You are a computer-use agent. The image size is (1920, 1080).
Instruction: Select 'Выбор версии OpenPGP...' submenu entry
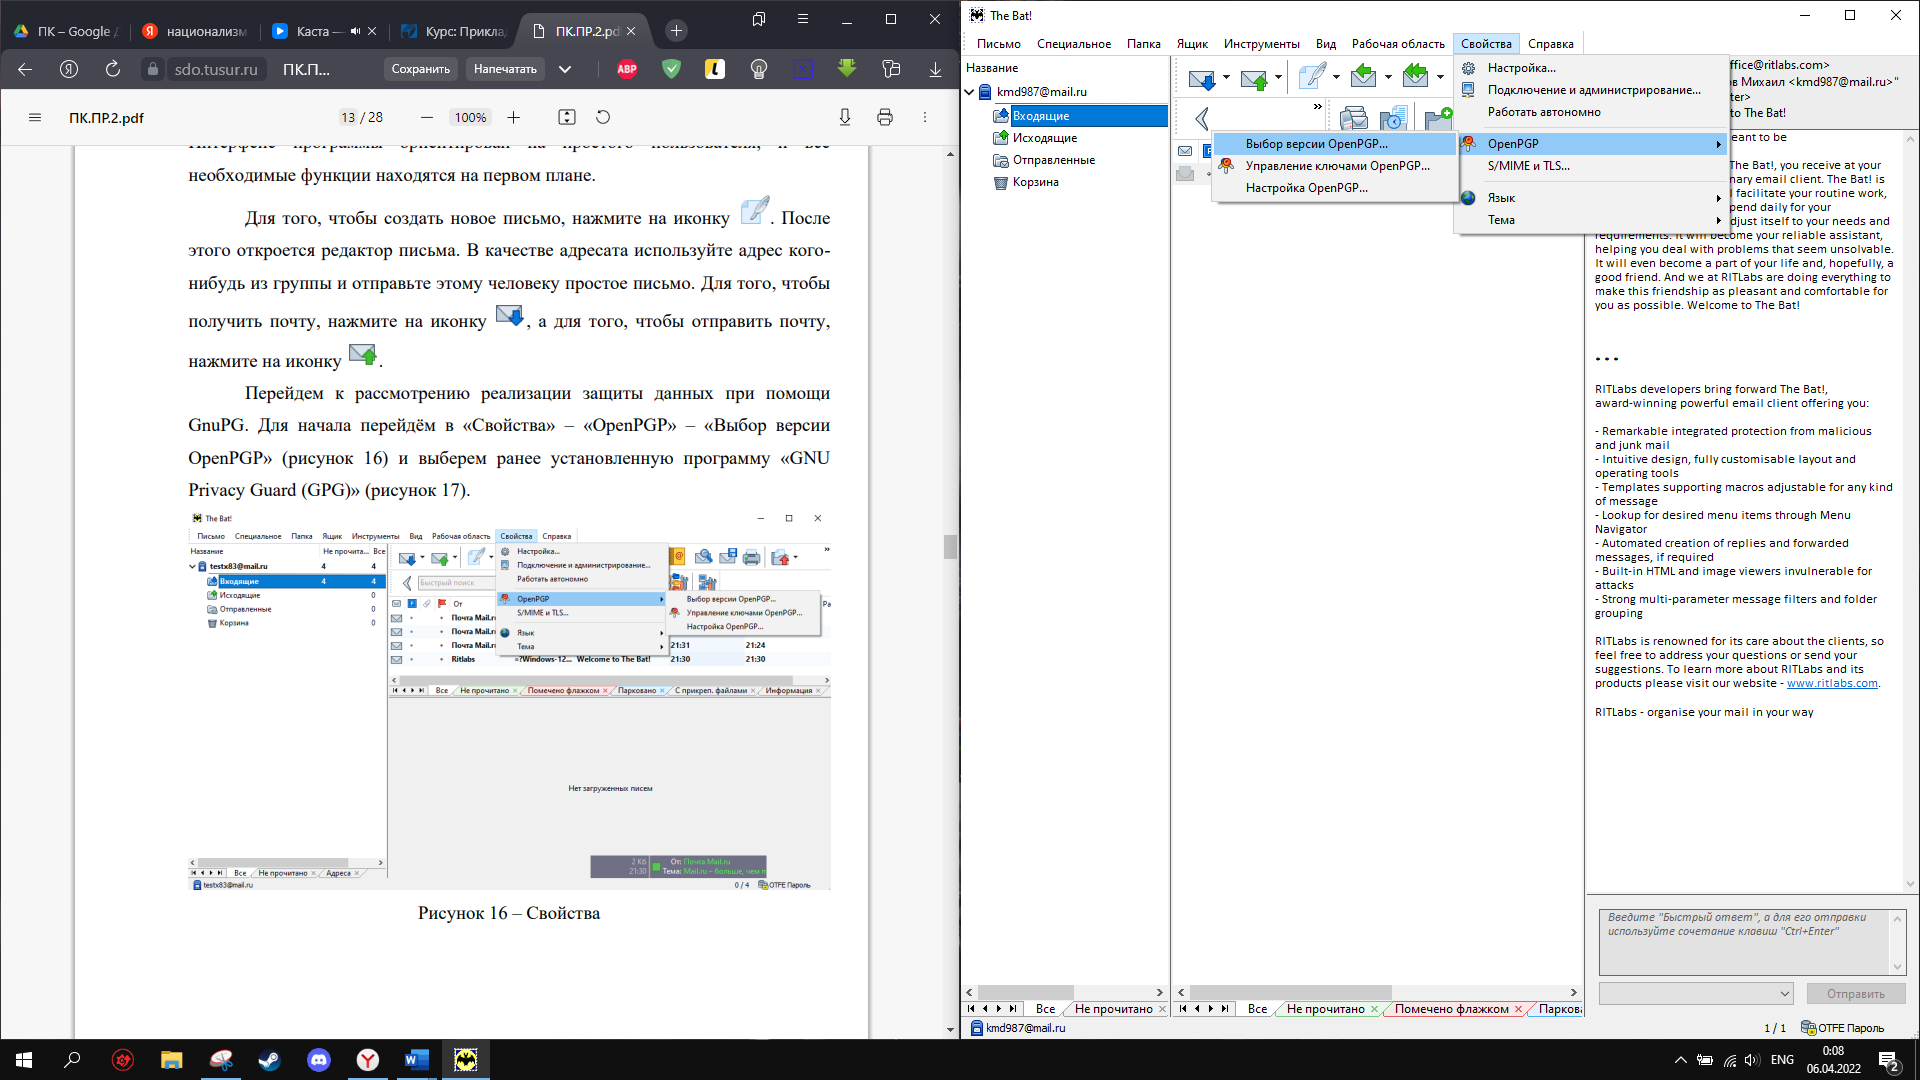(x=1335, y=144)
